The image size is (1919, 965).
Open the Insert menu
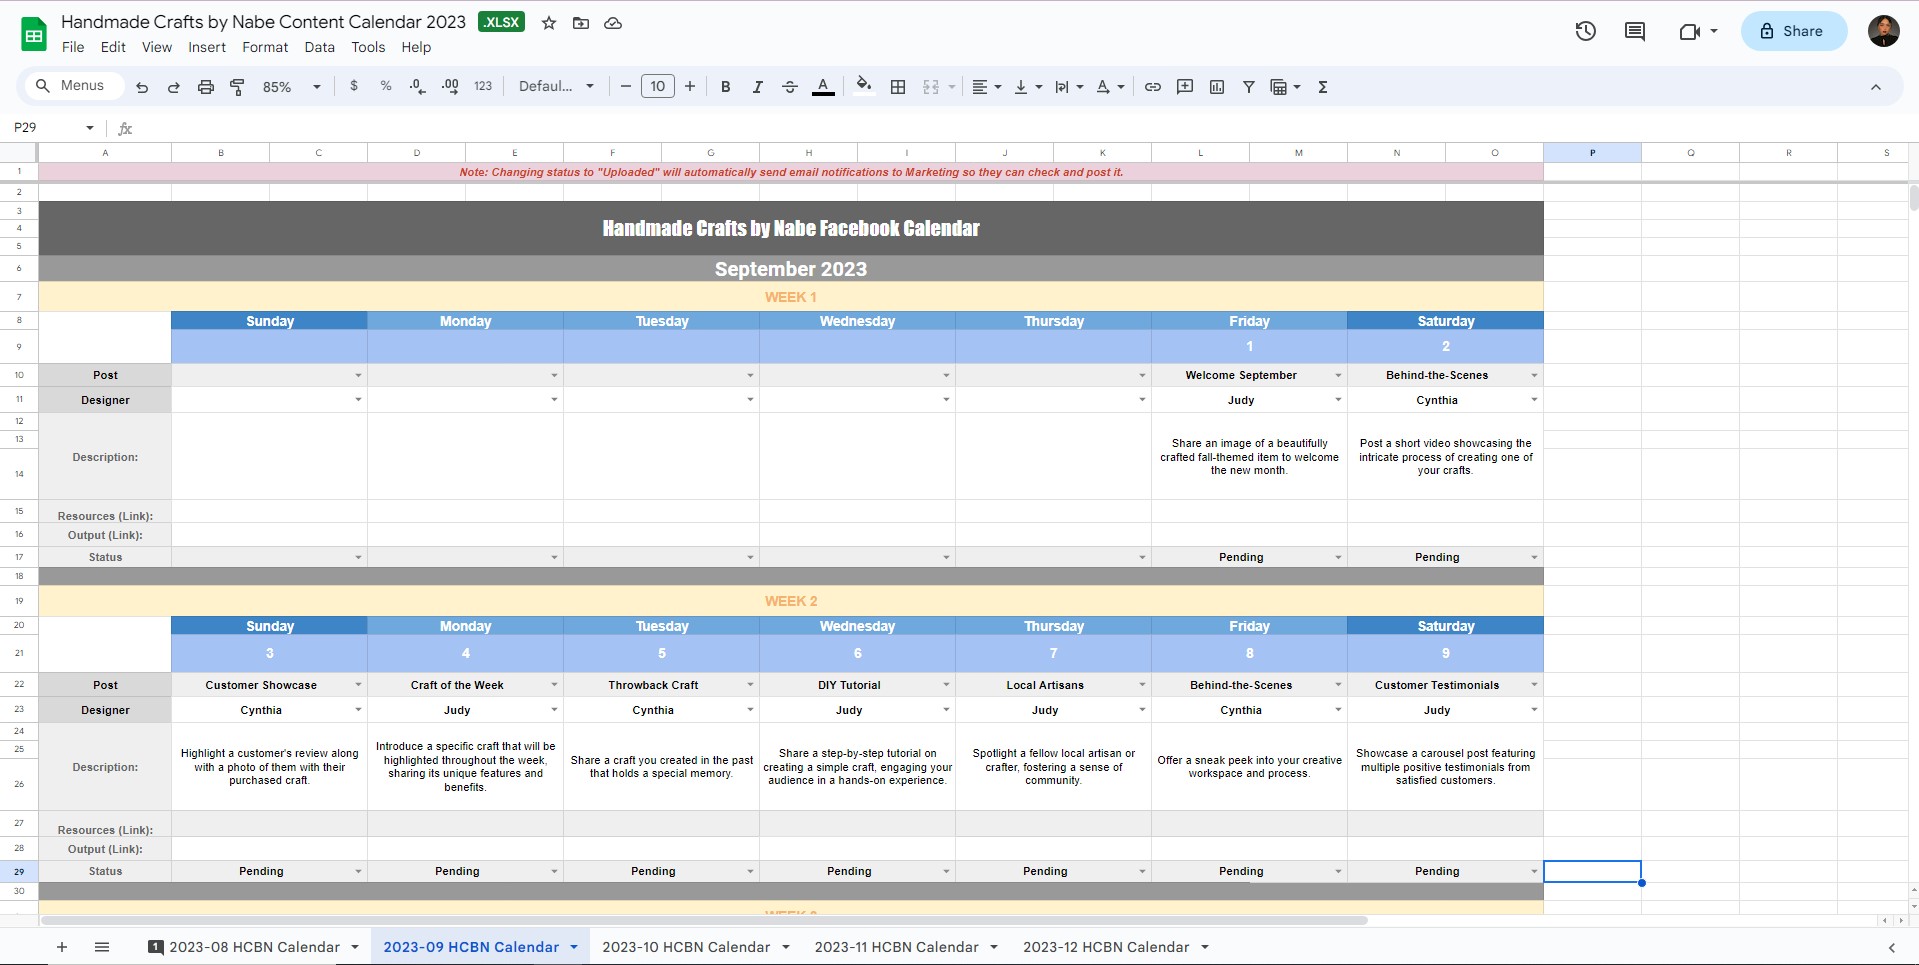(207, 47)
